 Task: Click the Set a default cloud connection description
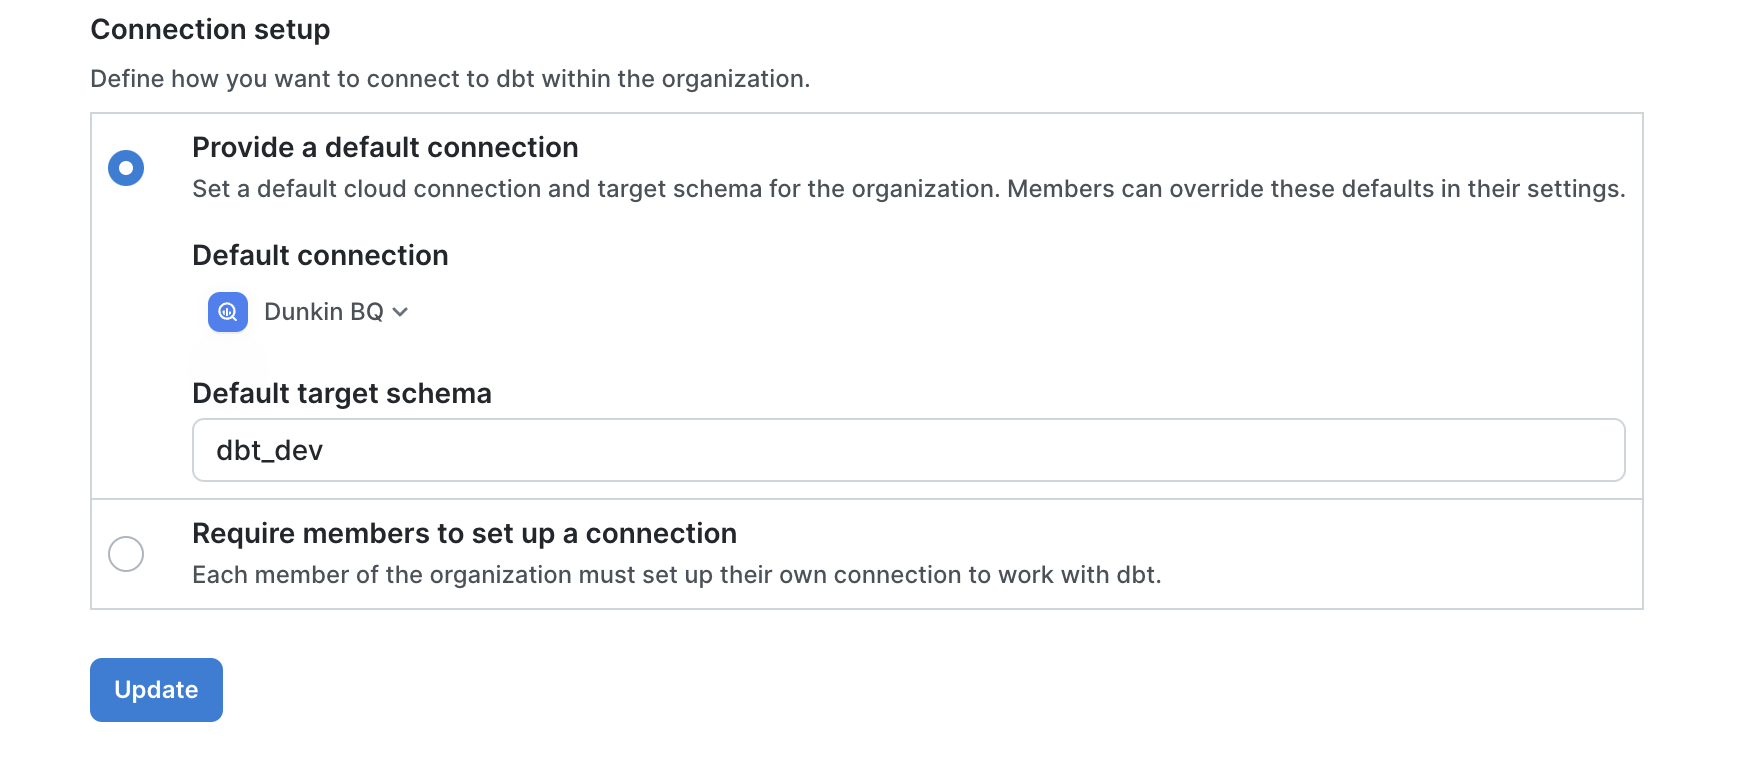(908, 189)
